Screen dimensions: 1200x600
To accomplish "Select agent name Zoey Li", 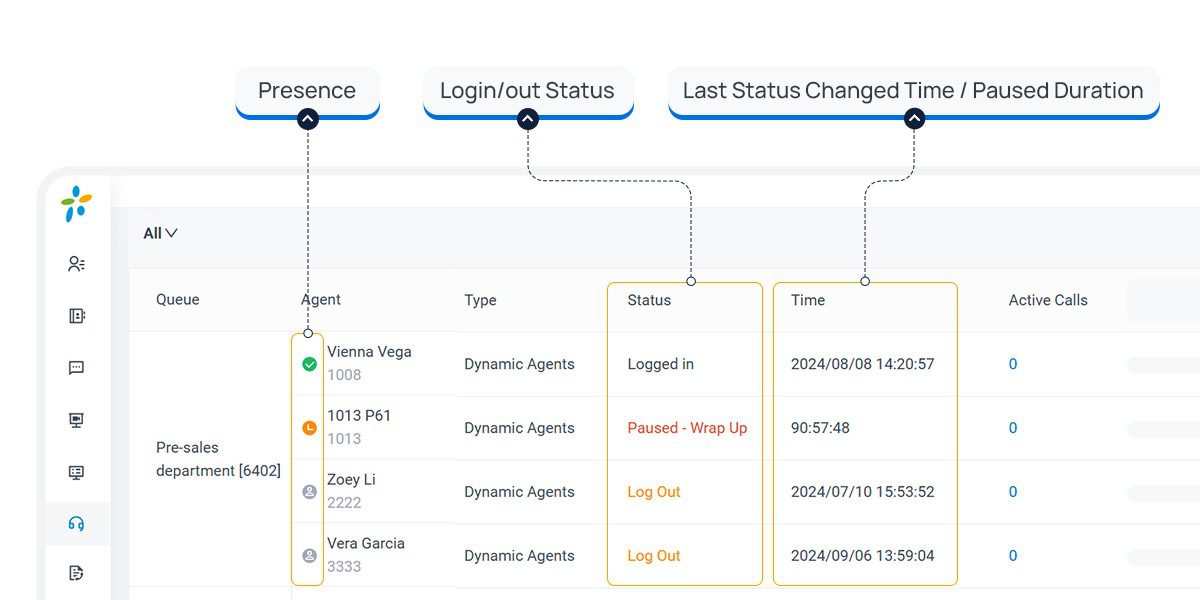I will 351,480.
